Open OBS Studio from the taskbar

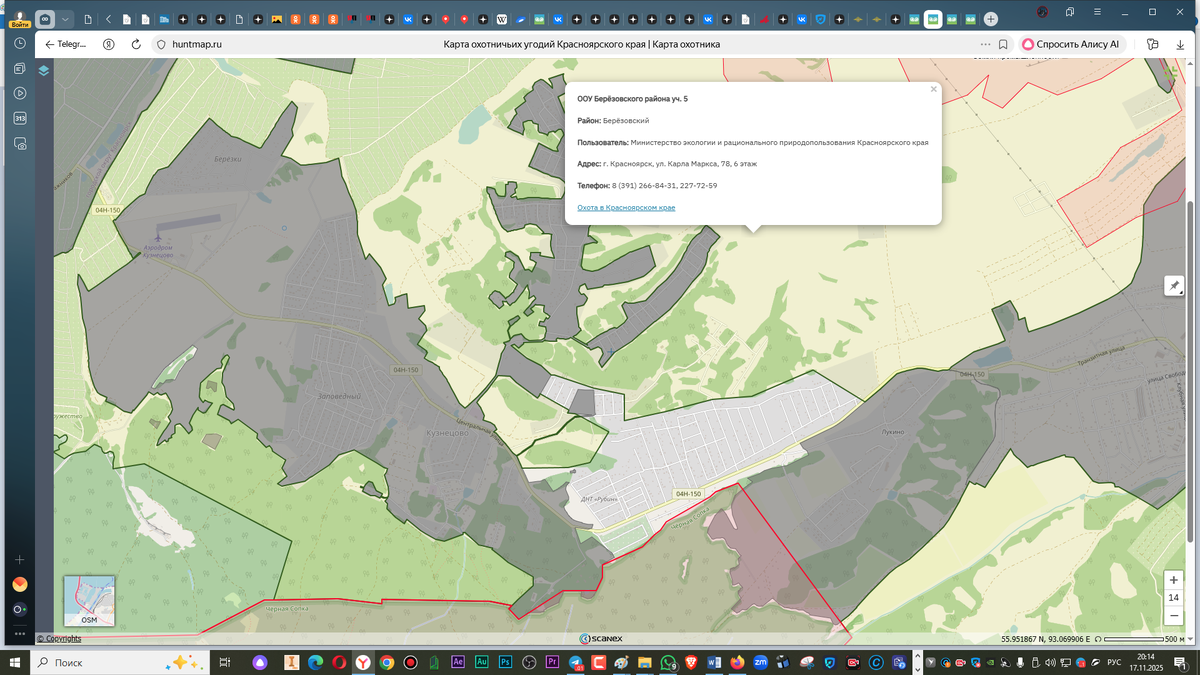click(x=529, y=662)
